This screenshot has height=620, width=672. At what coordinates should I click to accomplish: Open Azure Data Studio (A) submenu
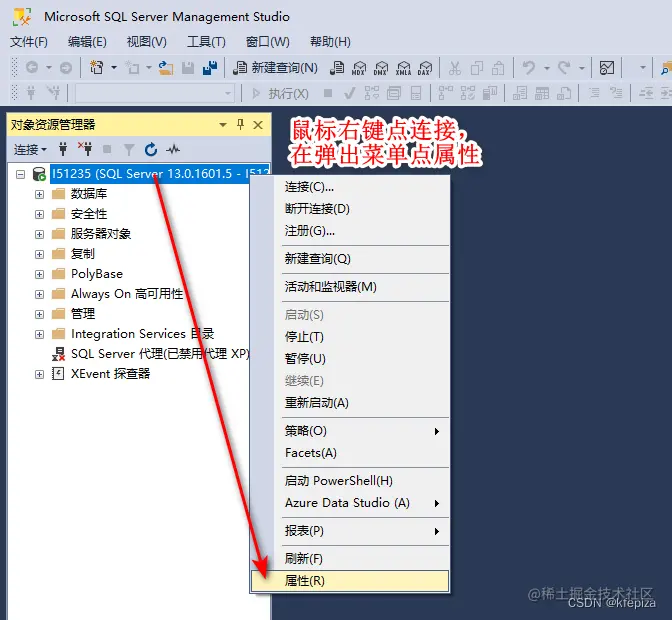pos(350,503)
